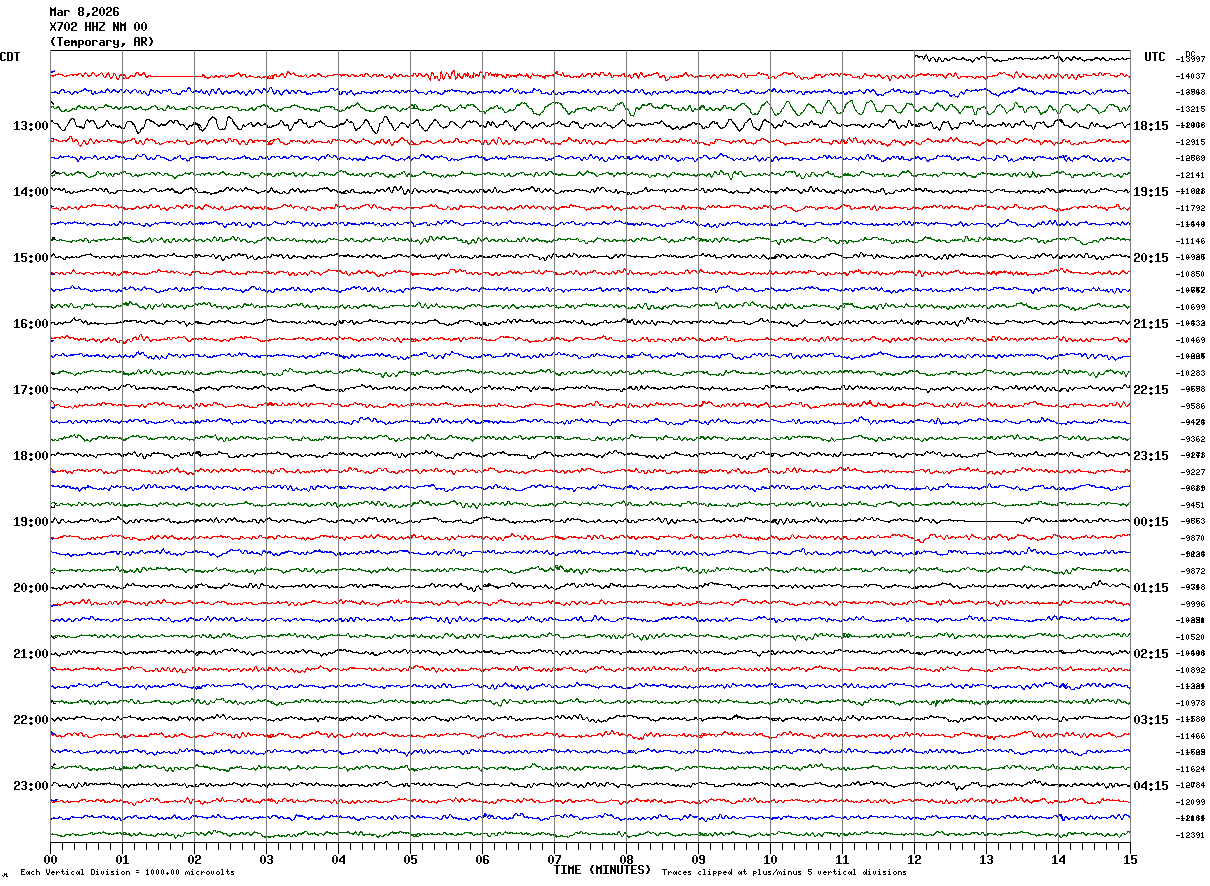The width and height of the screenshot is (1210, 886).
Task: Click the "01" minute axis label
Action: pyautogui.click(x=122, y=859)
